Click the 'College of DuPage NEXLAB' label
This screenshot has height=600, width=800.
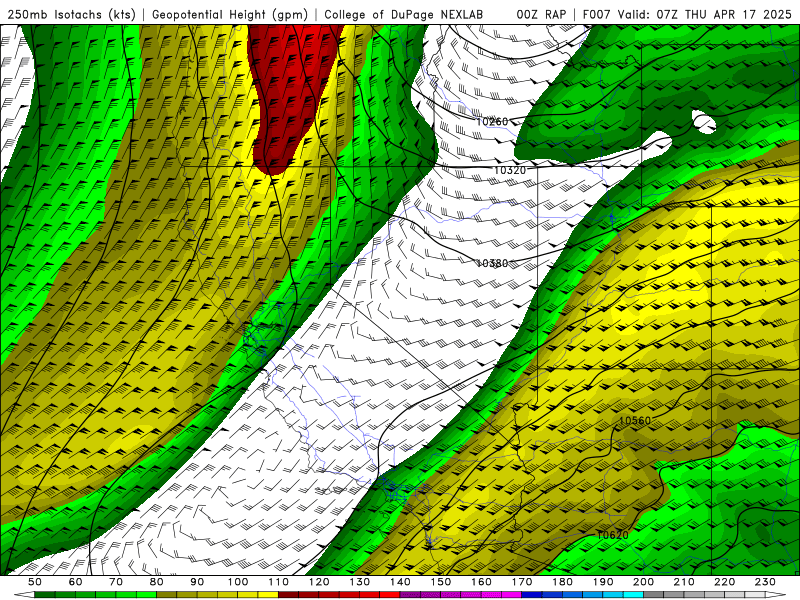click(404, 15)
